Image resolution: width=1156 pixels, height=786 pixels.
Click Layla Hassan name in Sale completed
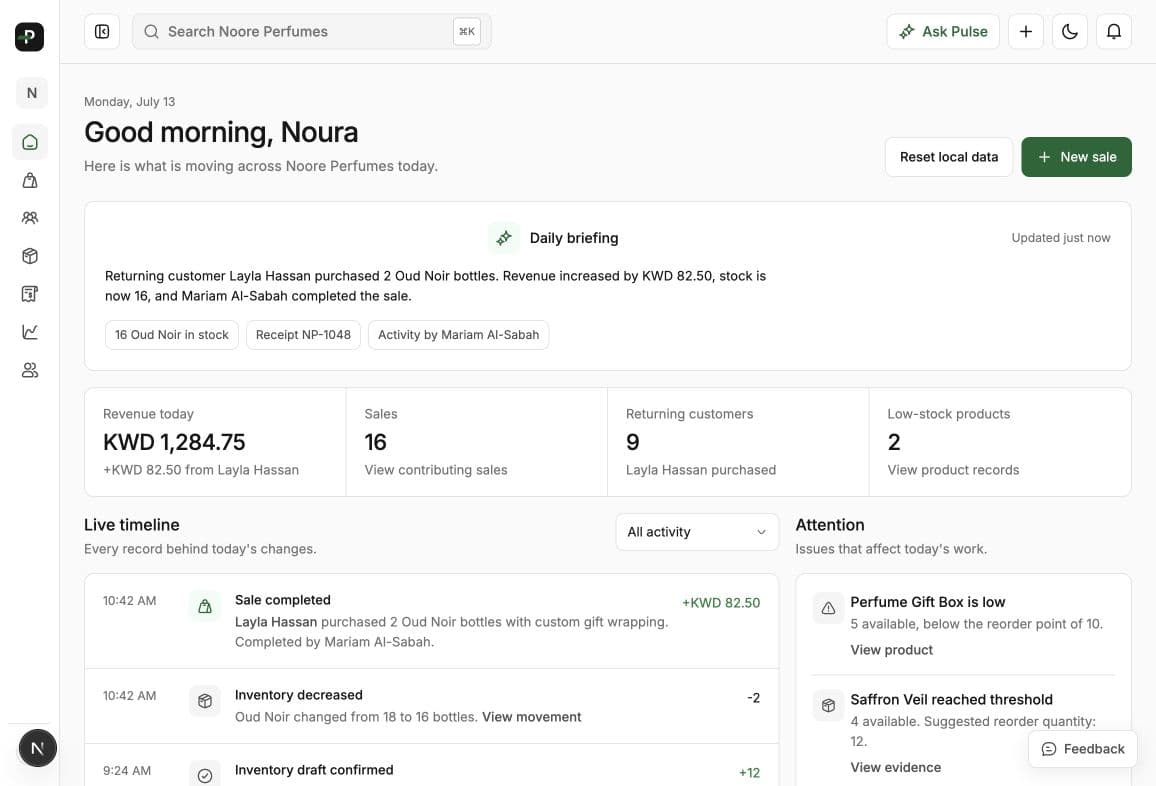coord(276,622)
